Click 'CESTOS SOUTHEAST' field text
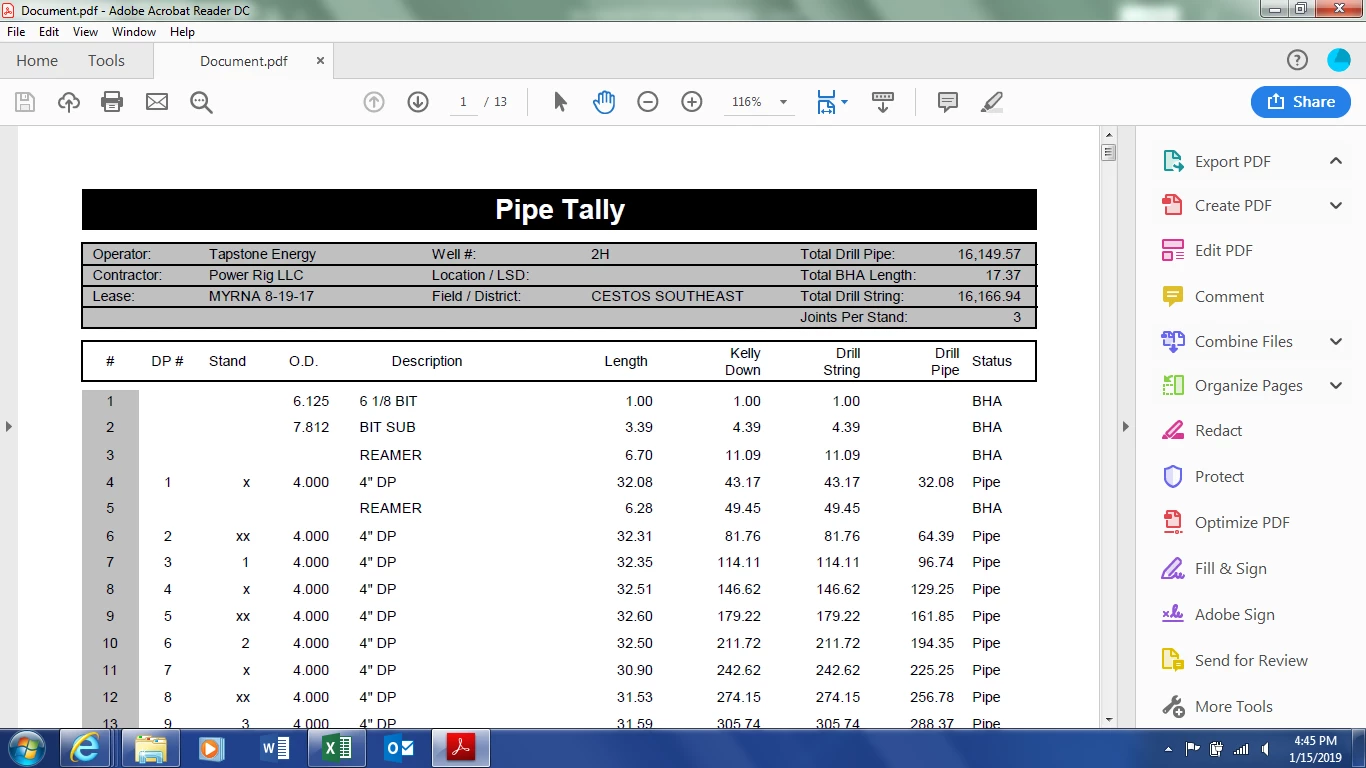This screenshot has width=1366, height=768. point(667,296)
